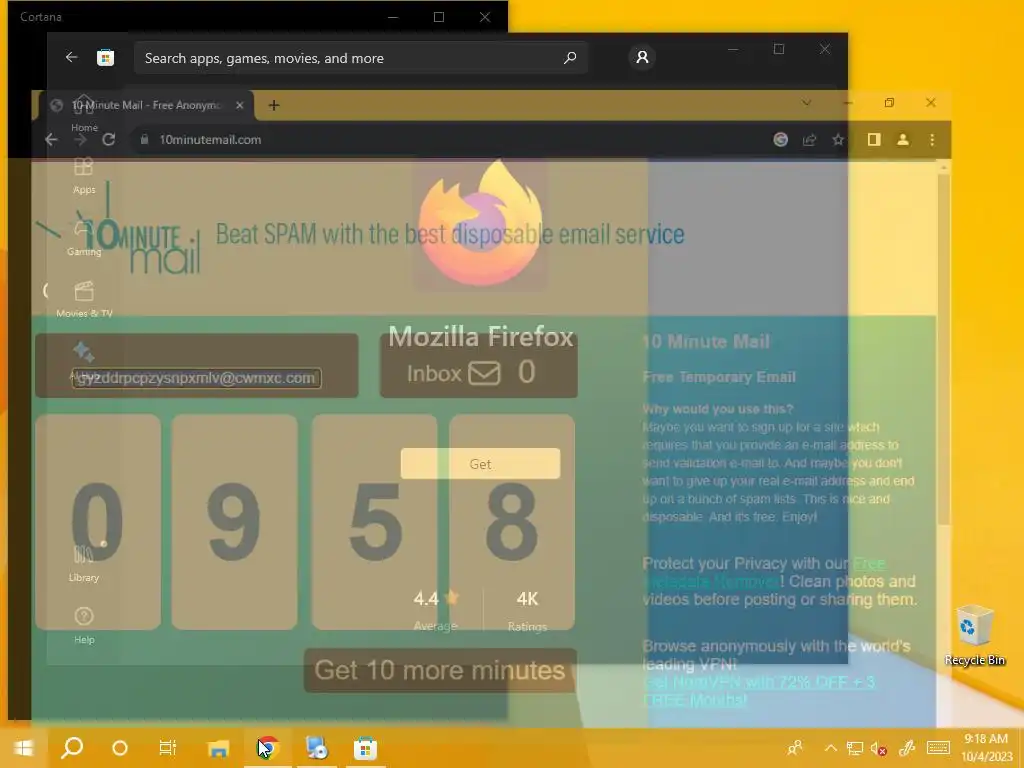Click Chrome's share page icon
This screenshot has height=768, width=1024.
point(809,139)
